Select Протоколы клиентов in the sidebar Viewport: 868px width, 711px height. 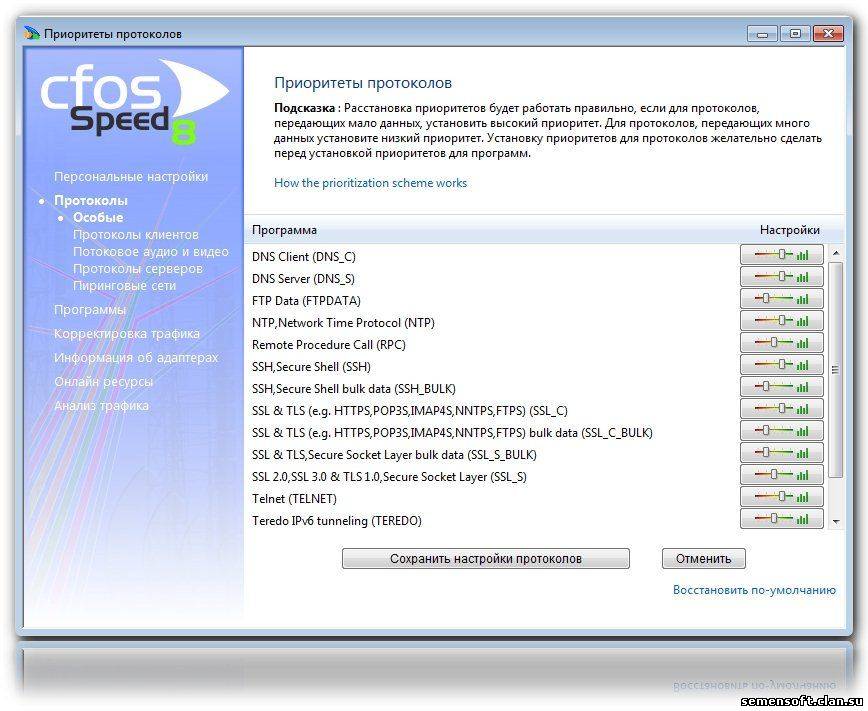click(x=136, y=235)
